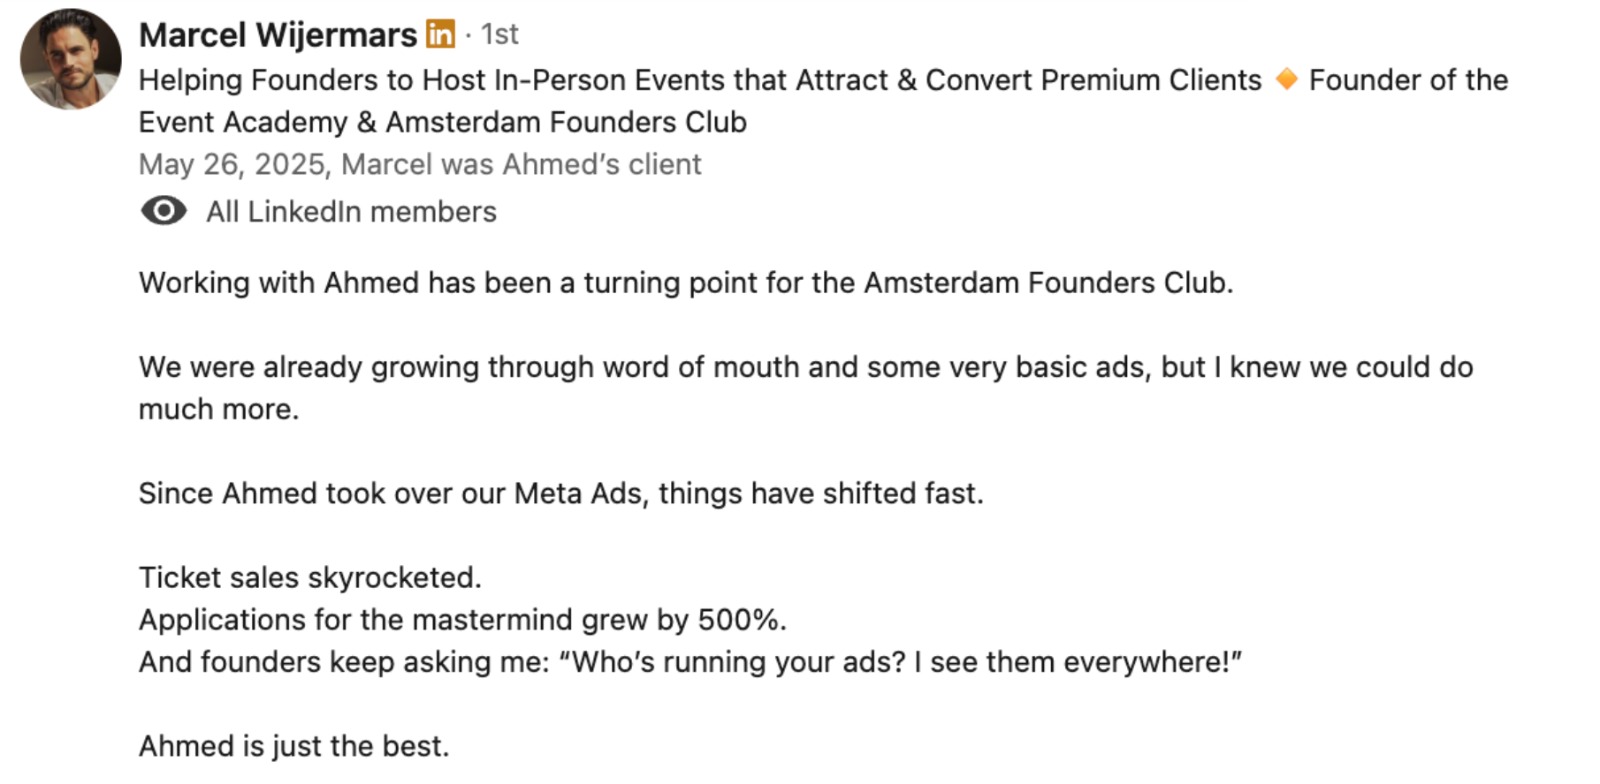Click the eye visibility icon
This screenshot has height=784, width=1600.
pyautogui.click(x=163, y=211)
